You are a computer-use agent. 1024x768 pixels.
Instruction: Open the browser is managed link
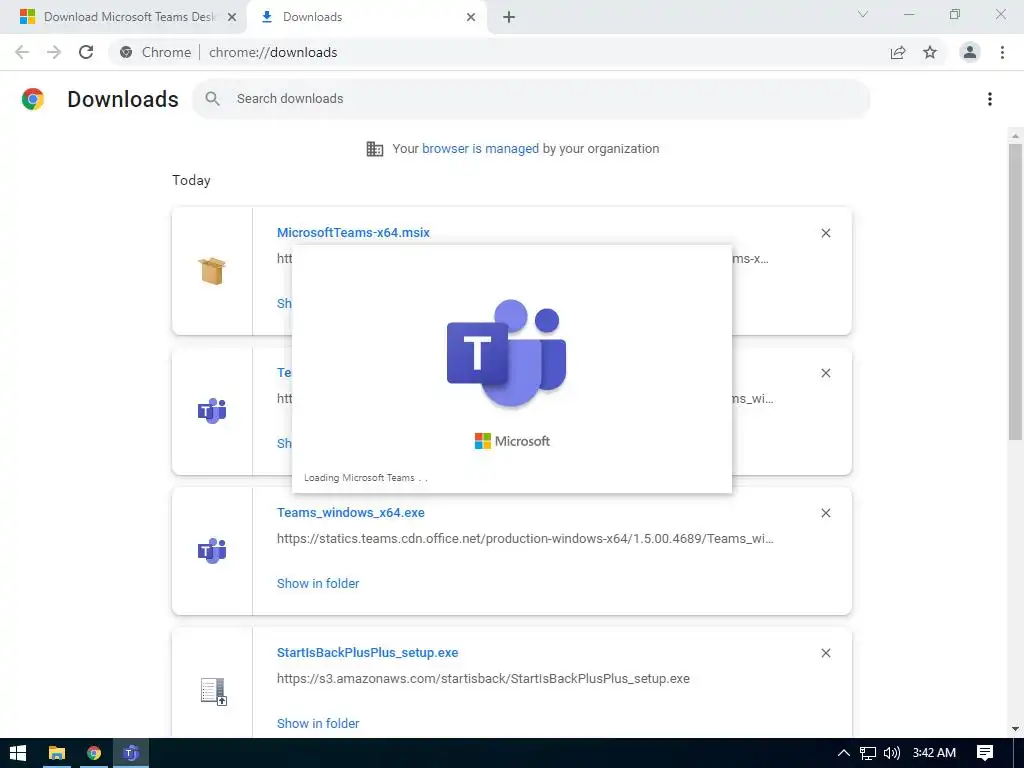[x=481, y=149]
